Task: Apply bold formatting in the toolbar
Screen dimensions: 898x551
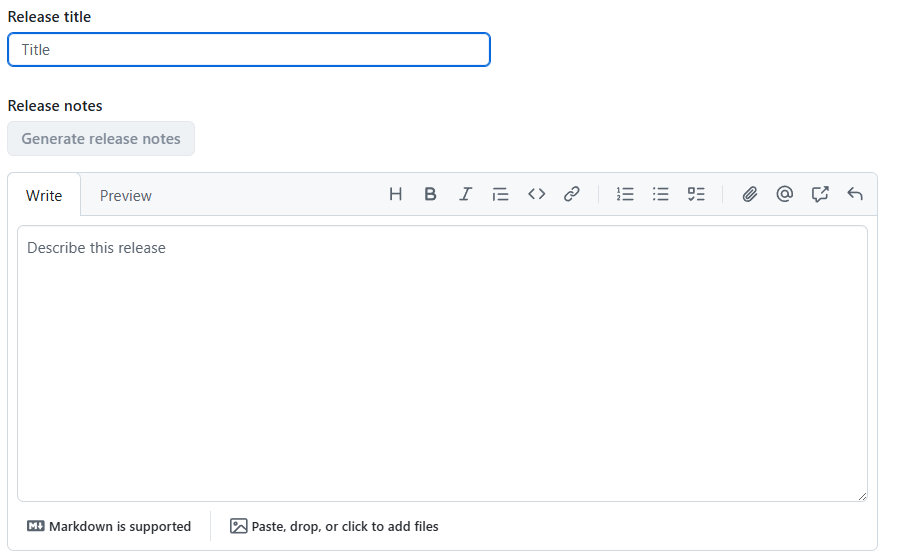Action: coord(430,194)
